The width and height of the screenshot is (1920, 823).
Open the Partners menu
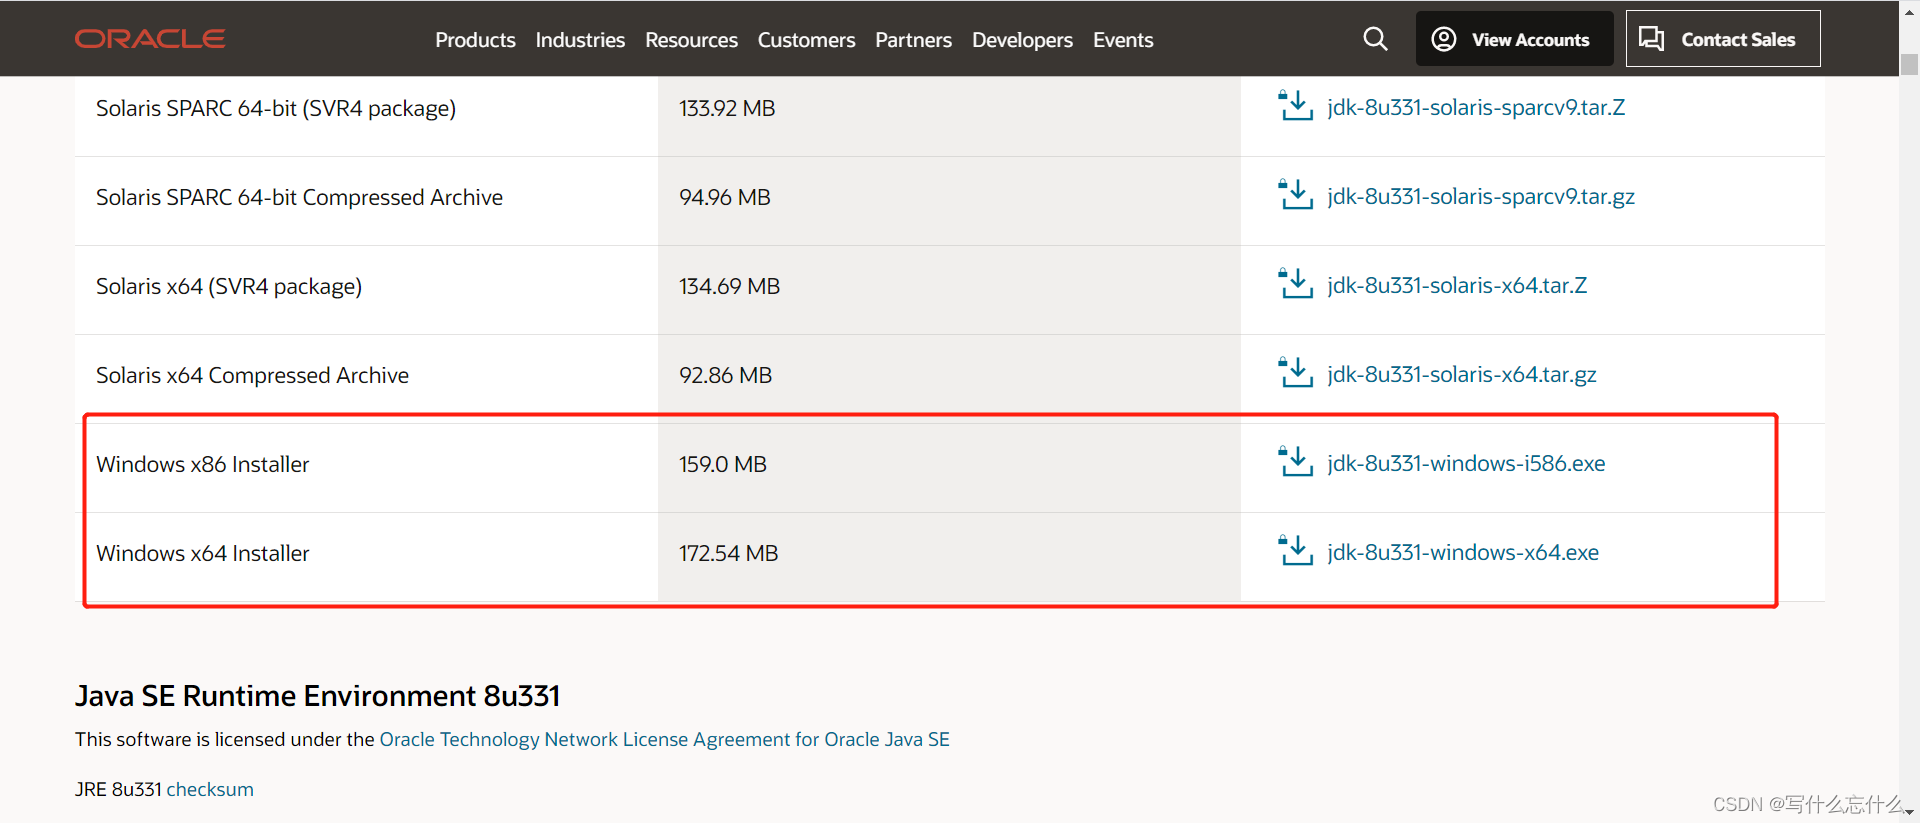click(913, 40)
